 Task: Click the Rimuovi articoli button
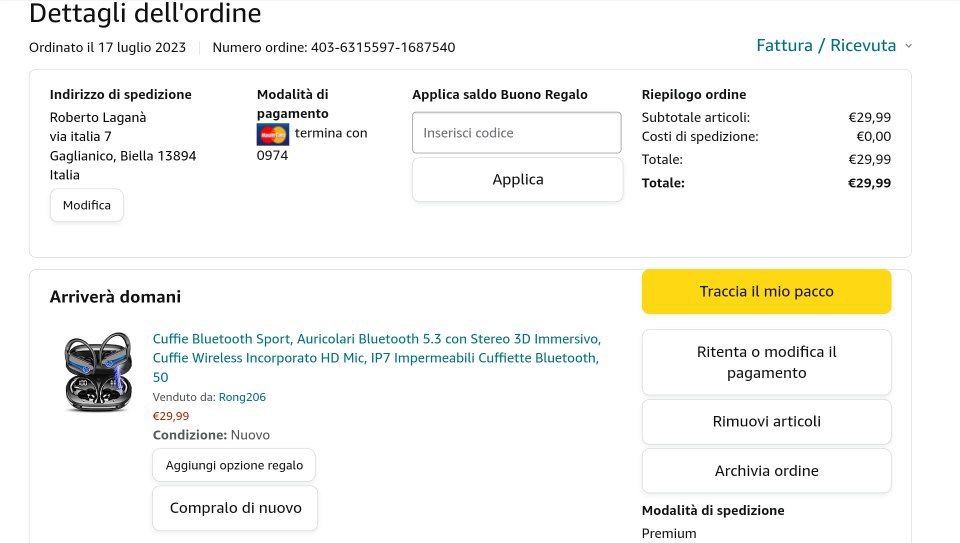[x=766, y=422]
